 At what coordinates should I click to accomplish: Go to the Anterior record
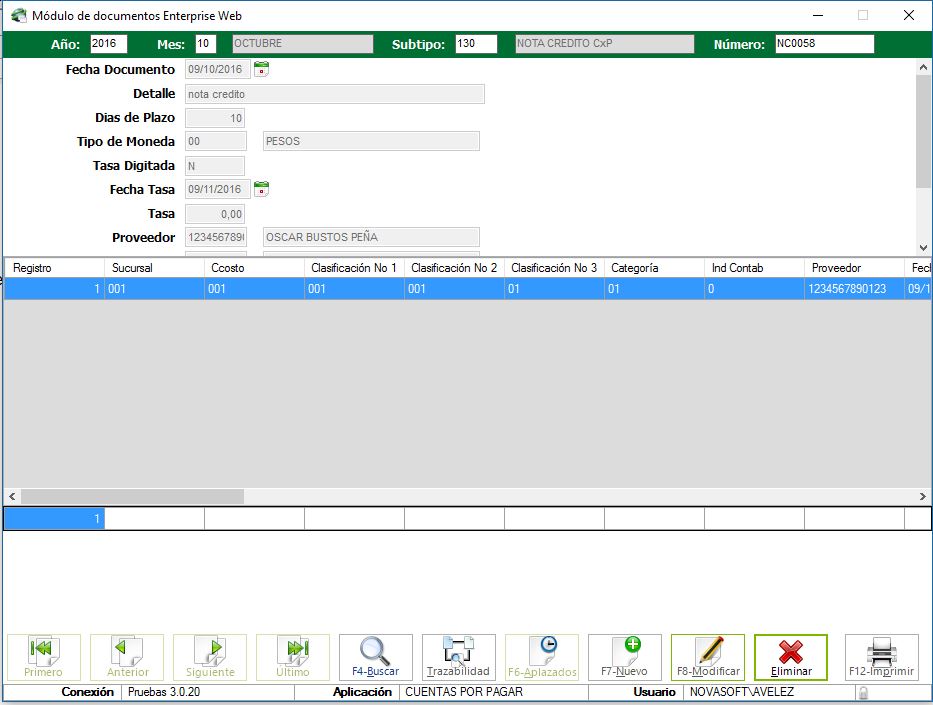click(127, 657)
